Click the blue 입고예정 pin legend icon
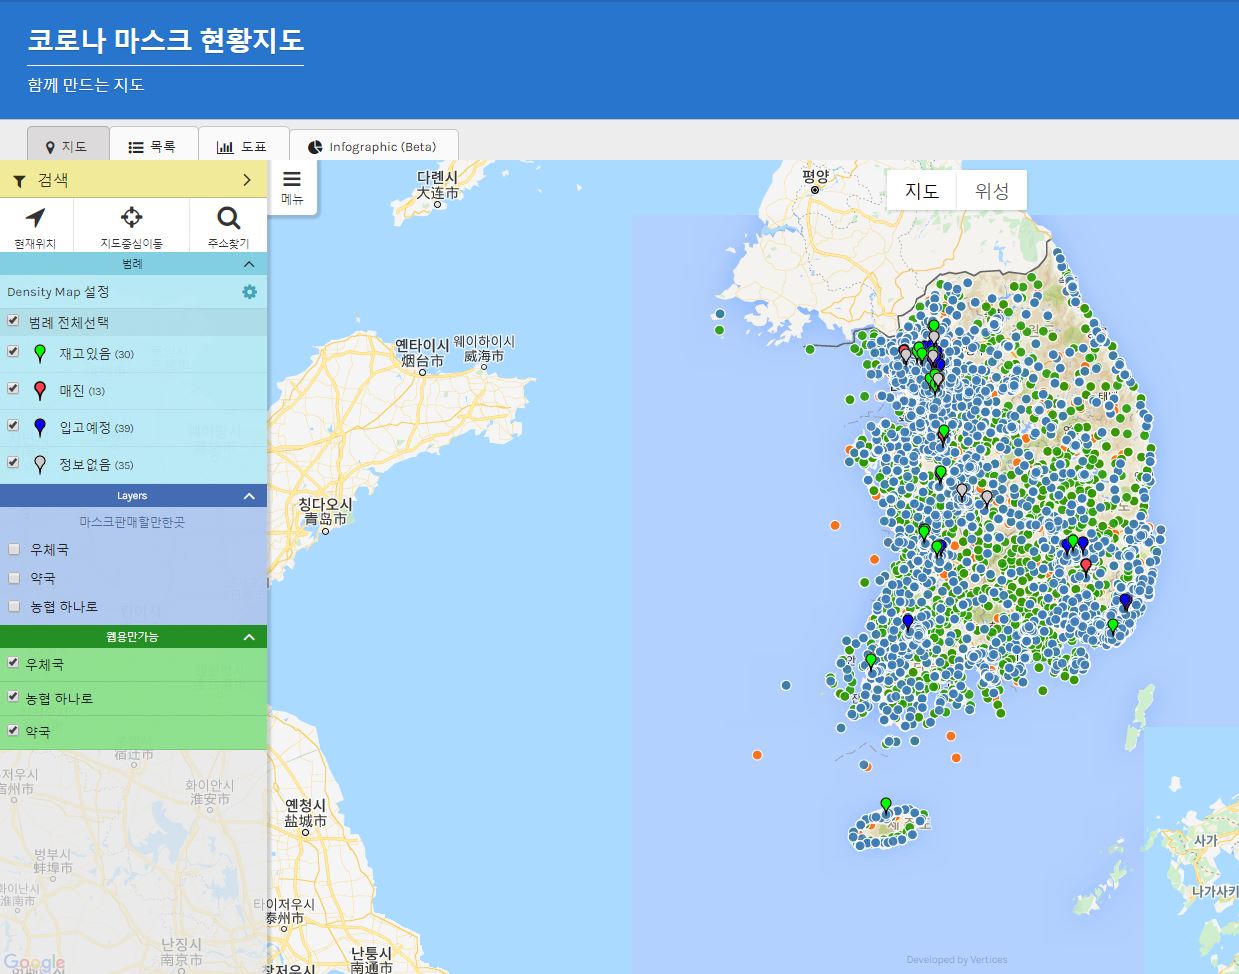Screen dimensions: 1239x974 pos(40,428)
